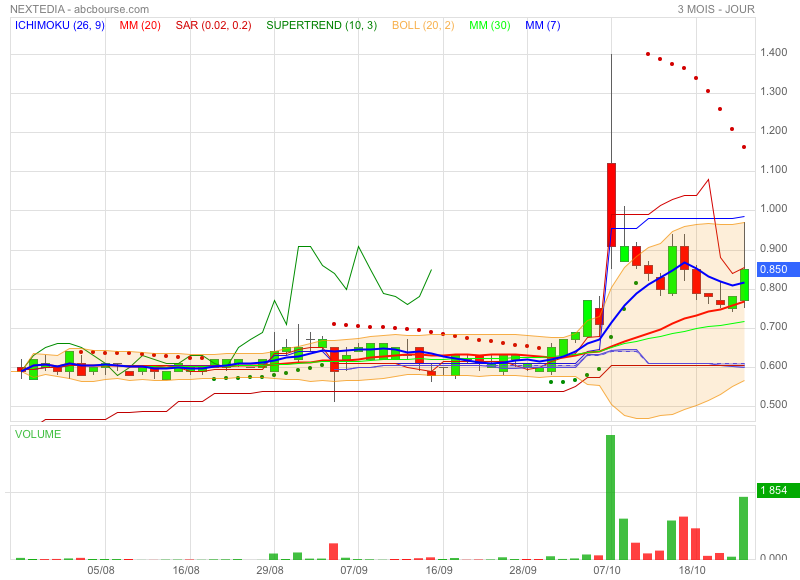Click the topmost red SAR dot near 1.400
This screenshot has height=580, width=800.
(648, 54)
